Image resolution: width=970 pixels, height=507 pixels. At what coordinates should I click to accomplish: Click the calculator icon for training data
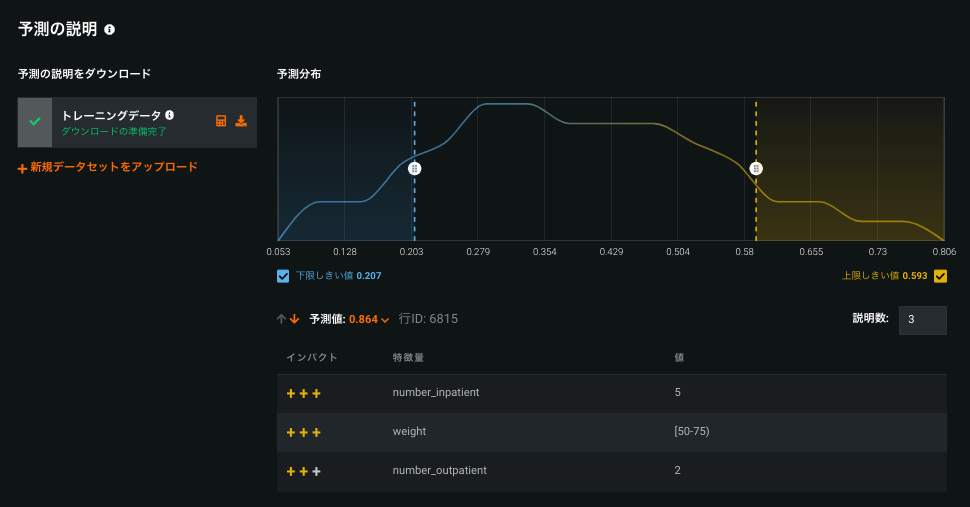click(222, 121)
